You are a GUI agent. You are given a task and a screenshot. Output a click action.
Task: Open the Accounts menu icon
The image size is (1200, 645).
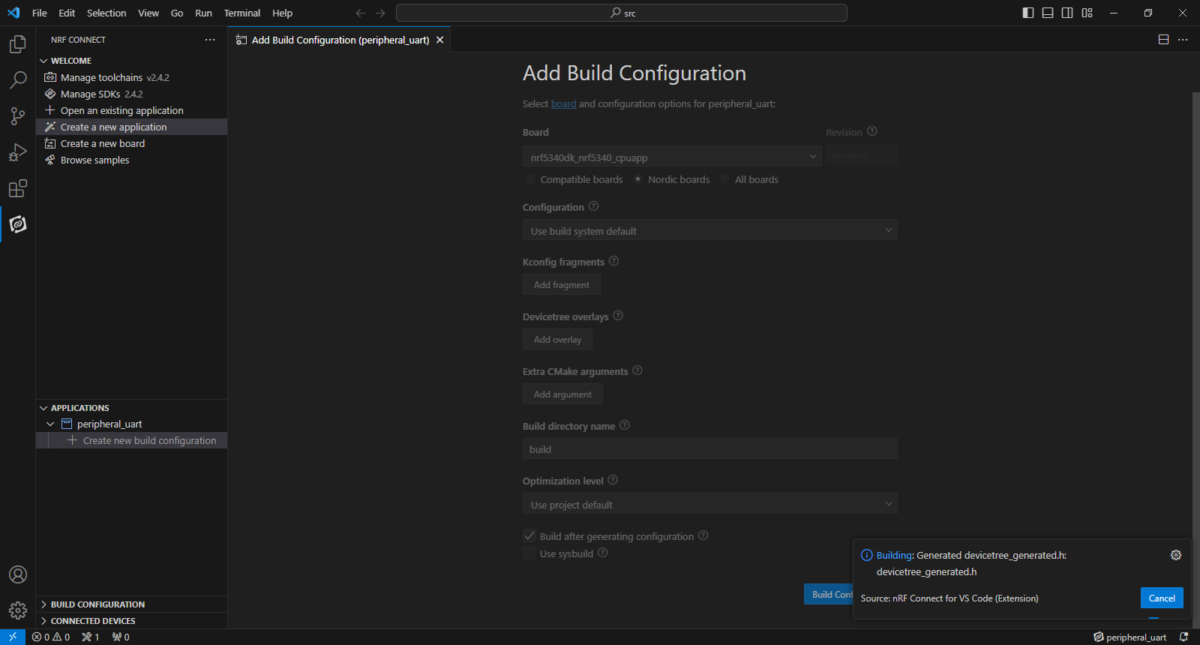(17, 575)
